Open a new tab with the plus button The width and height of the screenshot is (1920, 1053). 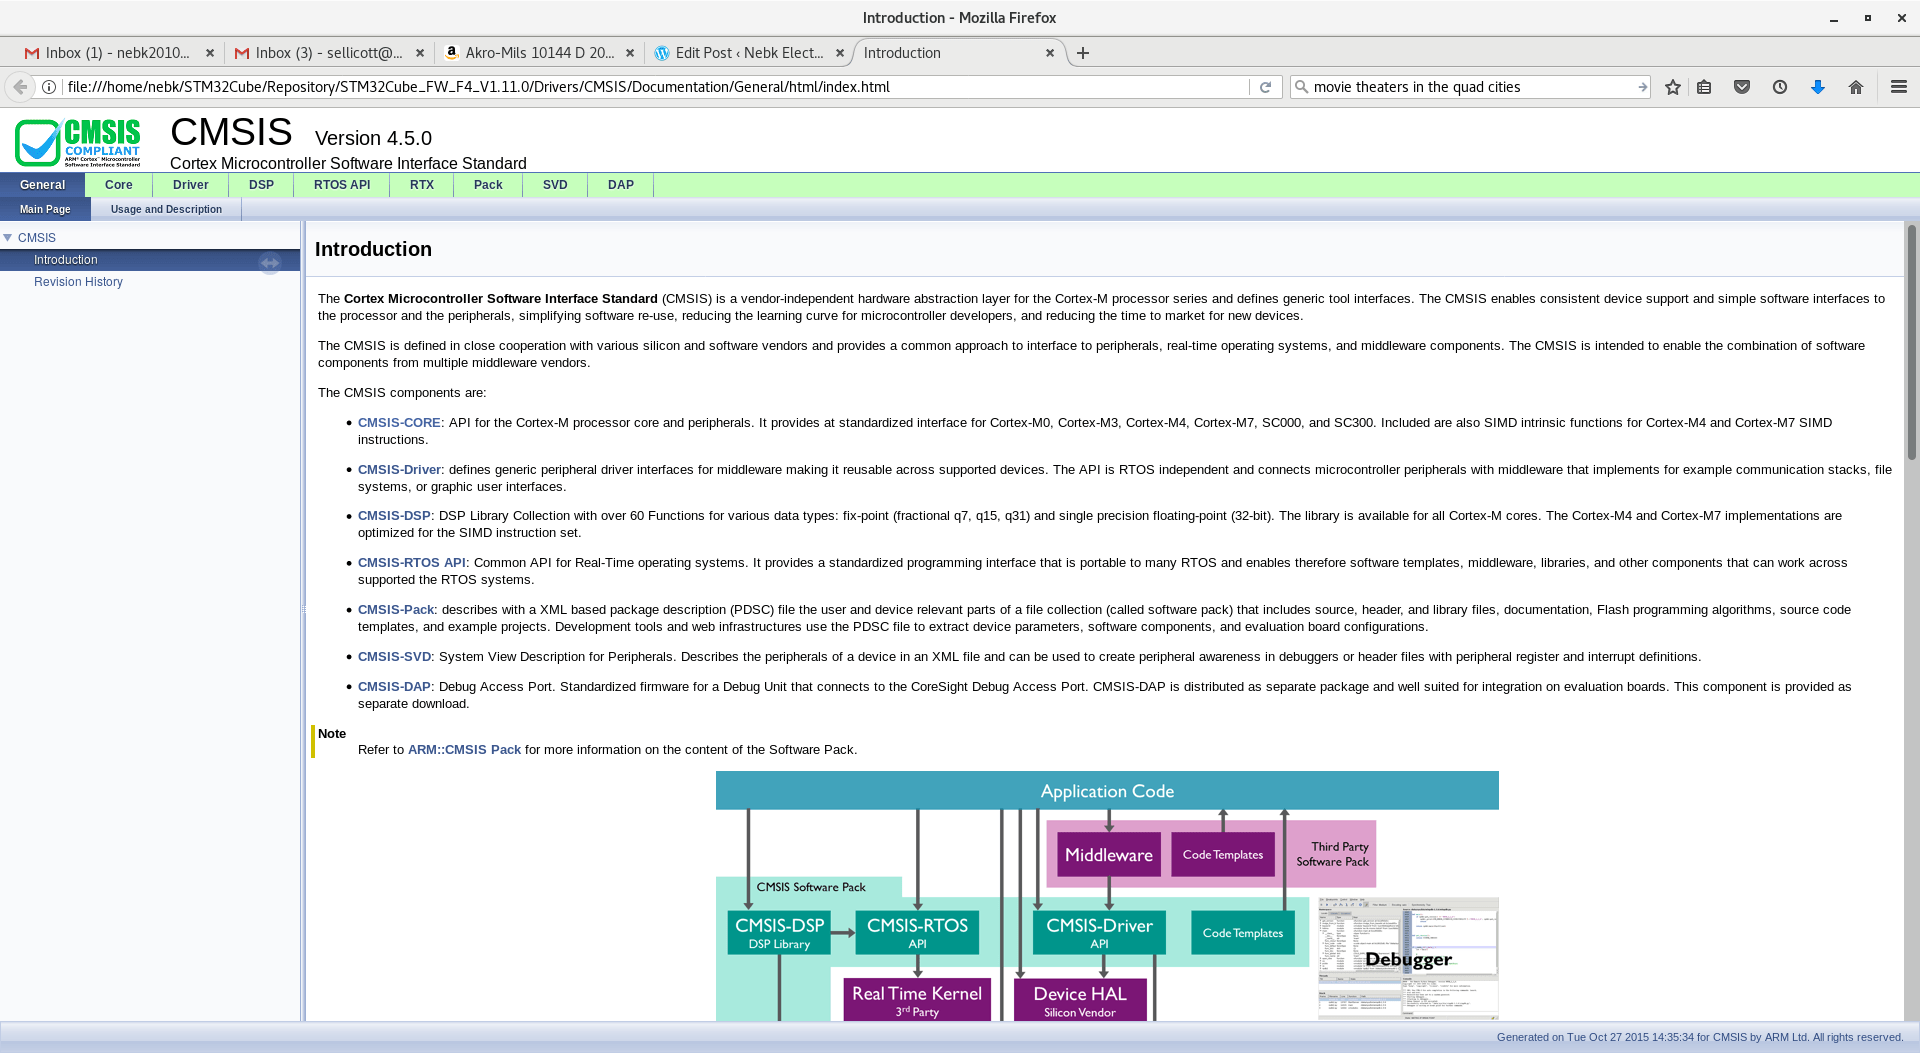(1083, 53)
